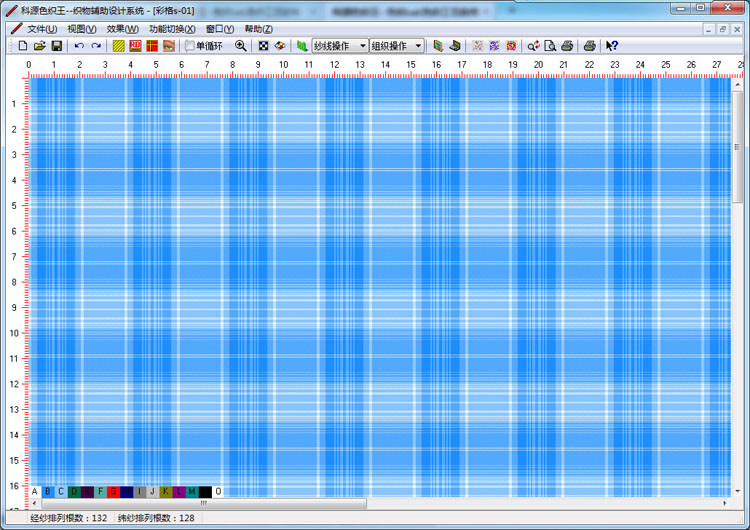
Task: Select color swatch G (red)
Action: point(113,491)
